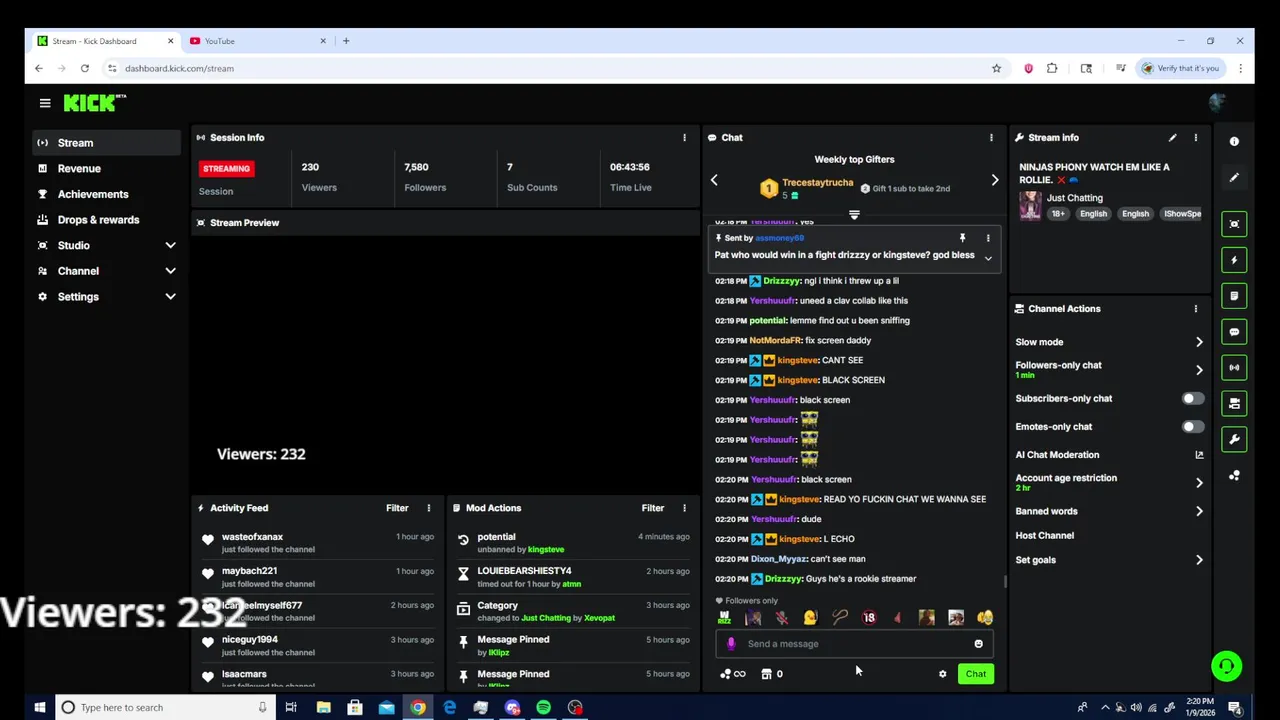Show previous top gifter with left arrow

point(714,180)
